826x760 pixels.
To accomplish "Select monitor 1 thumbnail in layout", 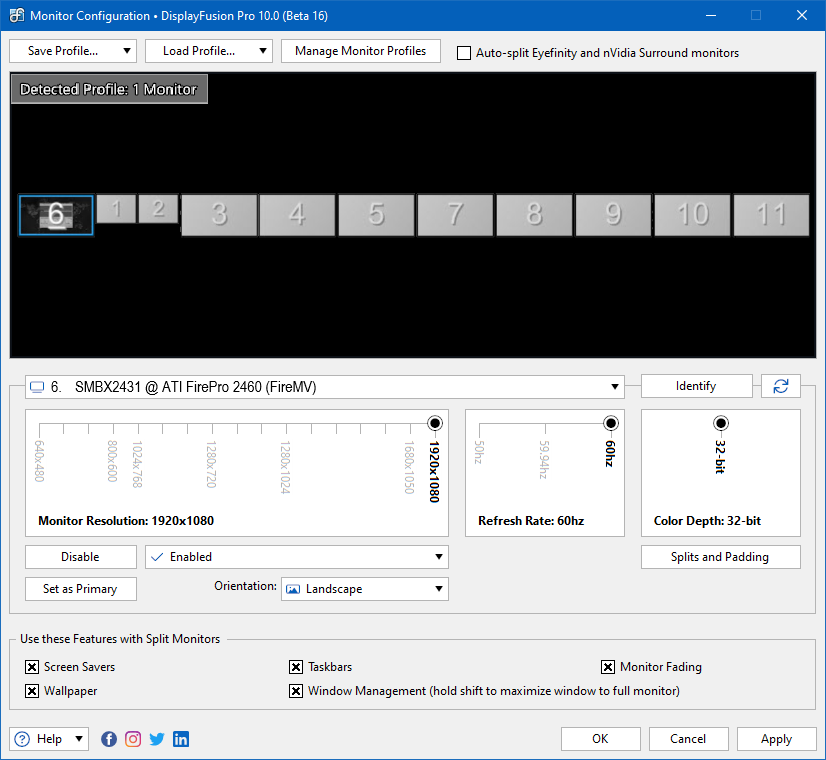I will (x=116, y=209).
